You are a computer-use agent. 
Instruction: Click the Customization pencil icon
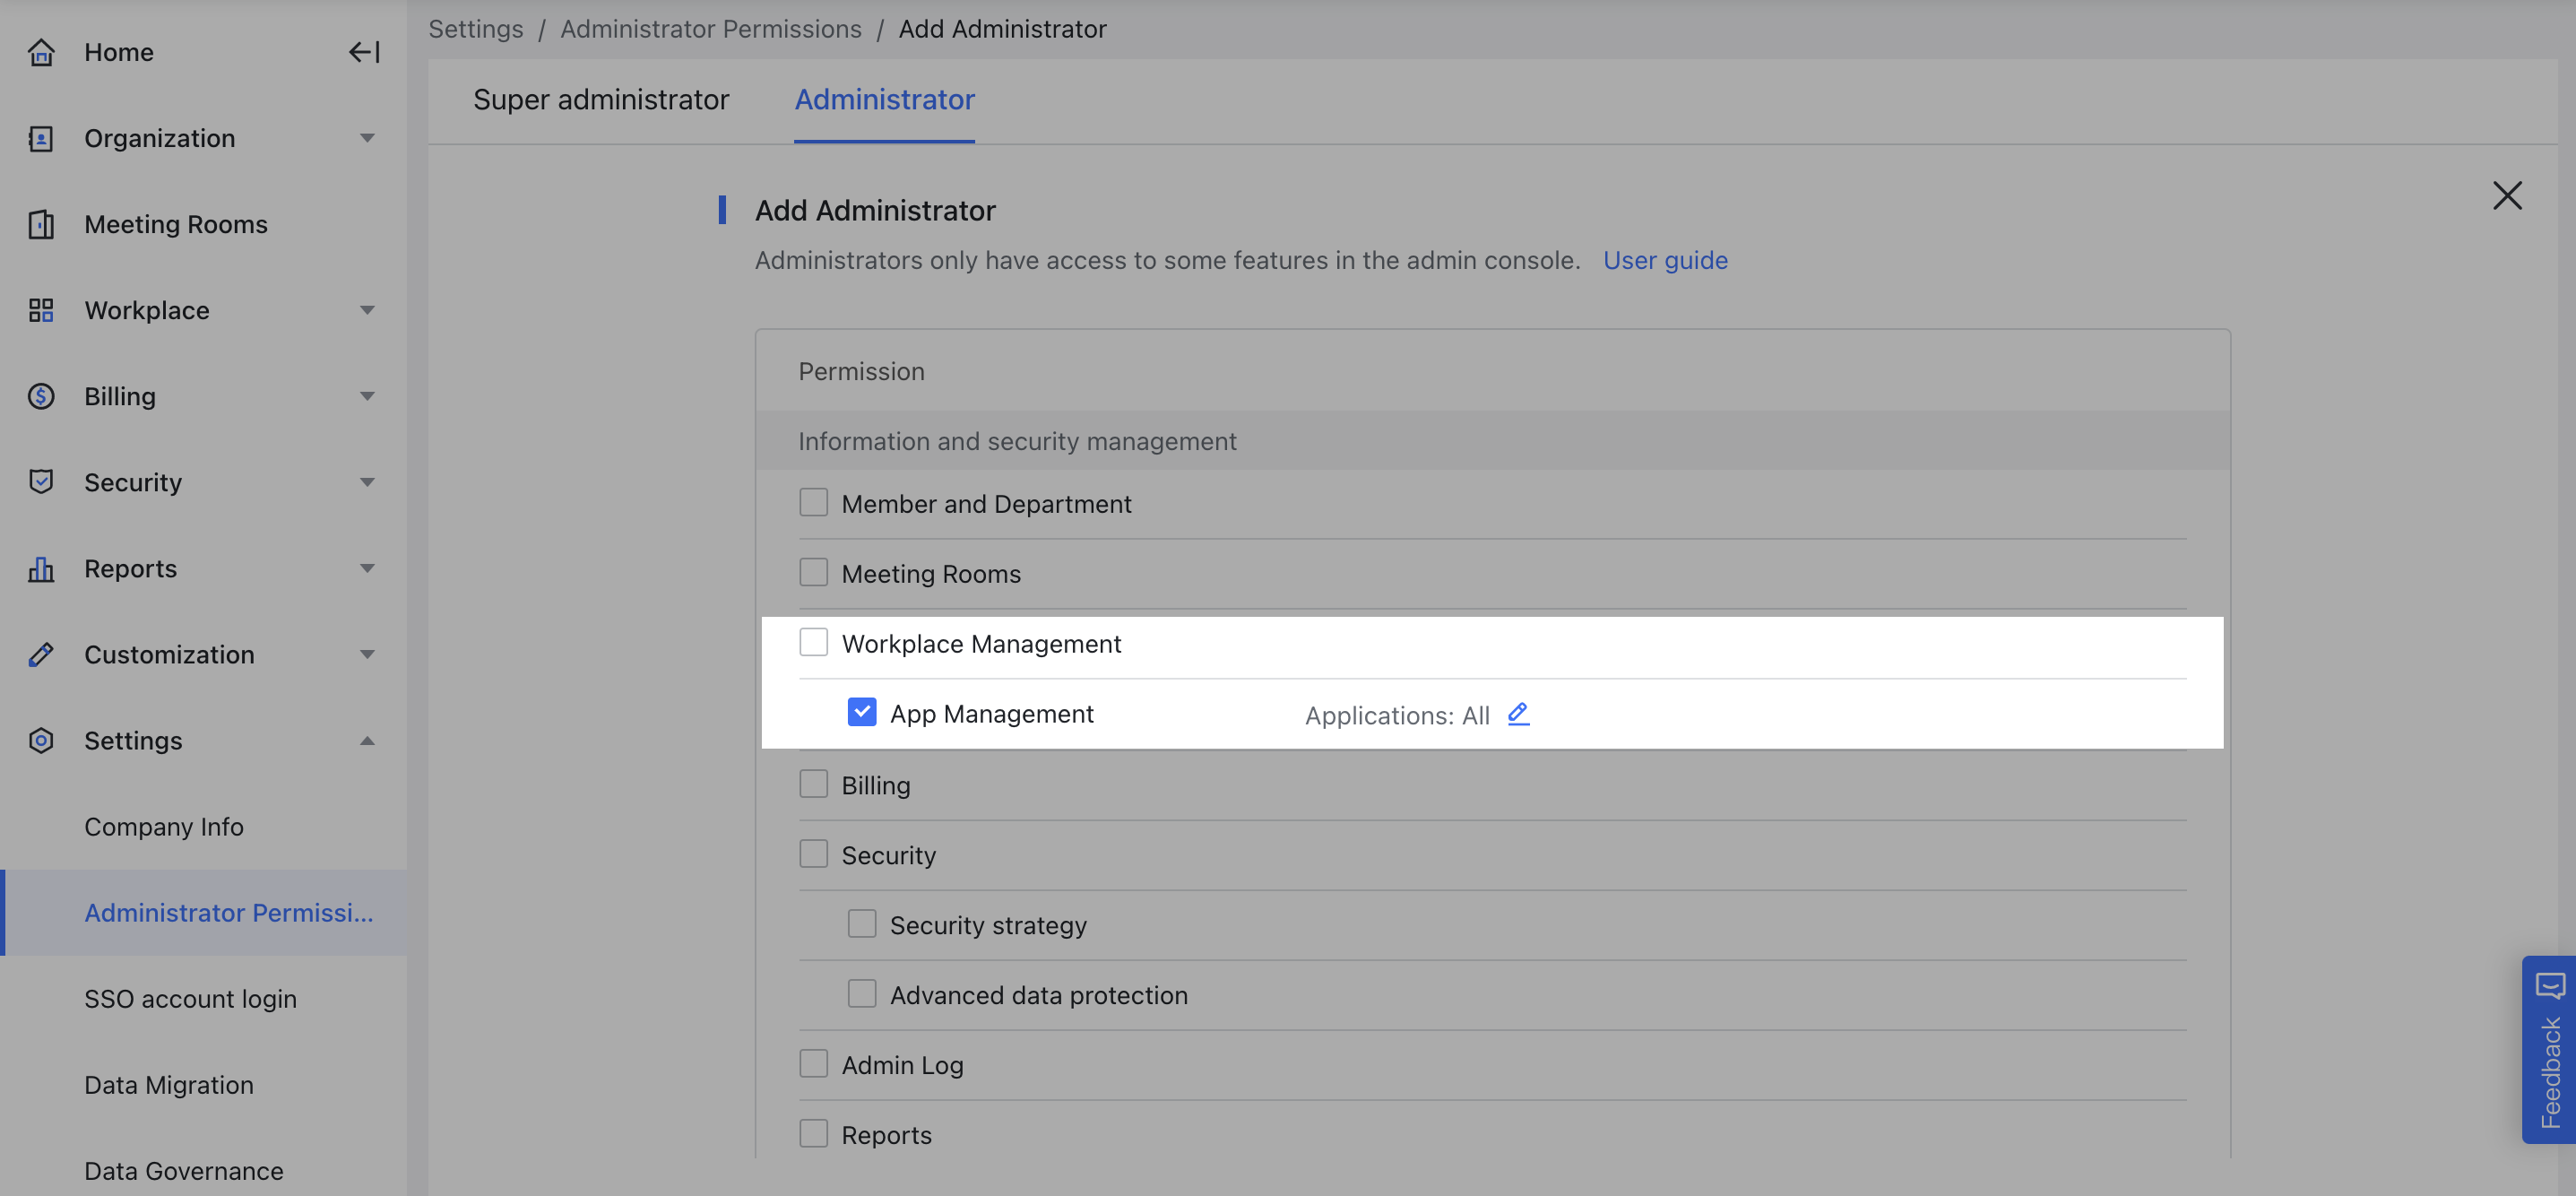pyautogui.click(x=41, y=654)
